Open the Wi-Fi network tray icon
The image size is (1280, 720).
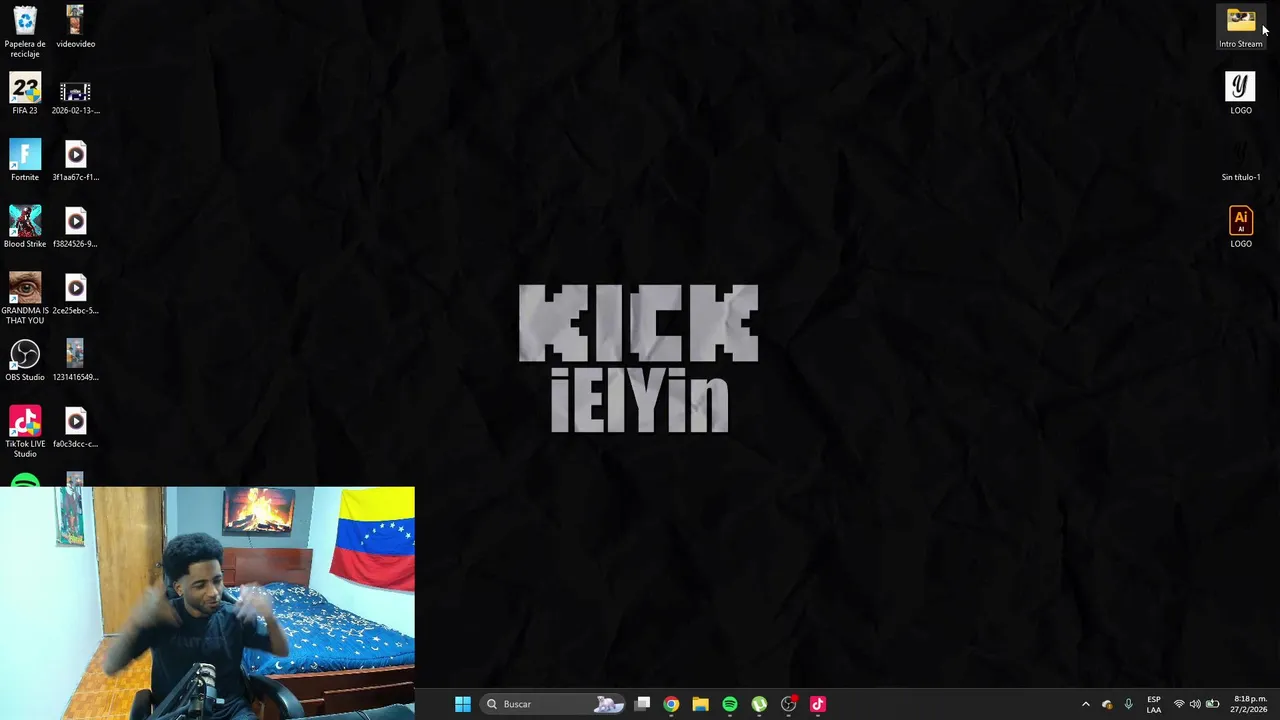coord(1179,704)
